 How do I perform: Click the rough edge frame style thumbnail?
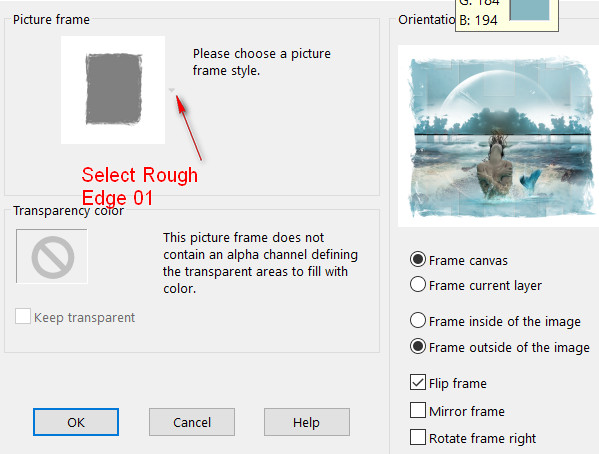pyautogui.click(x=113, y=90)
